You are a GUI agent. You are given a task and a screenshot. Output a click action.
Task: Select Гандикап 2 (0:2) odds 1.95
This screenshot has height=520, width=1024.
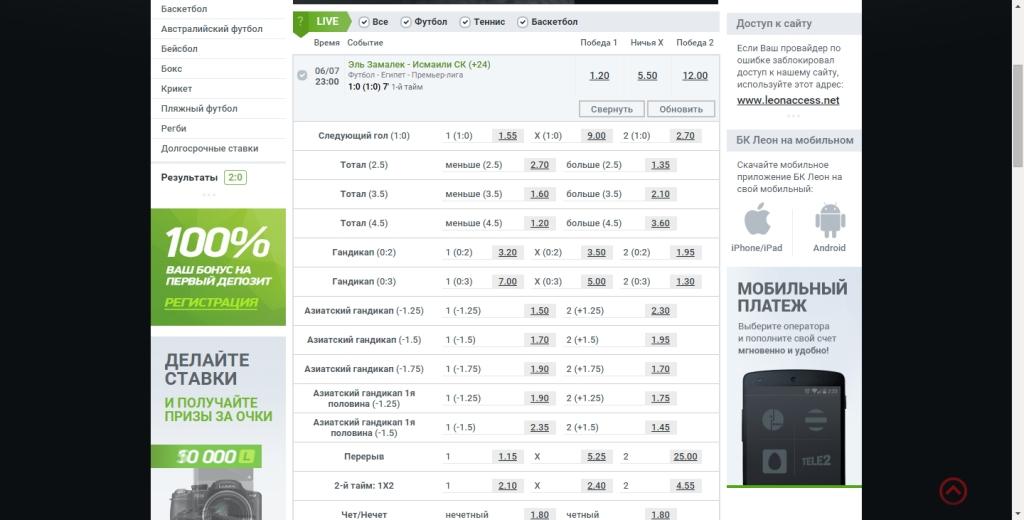[x=685, y=252]
